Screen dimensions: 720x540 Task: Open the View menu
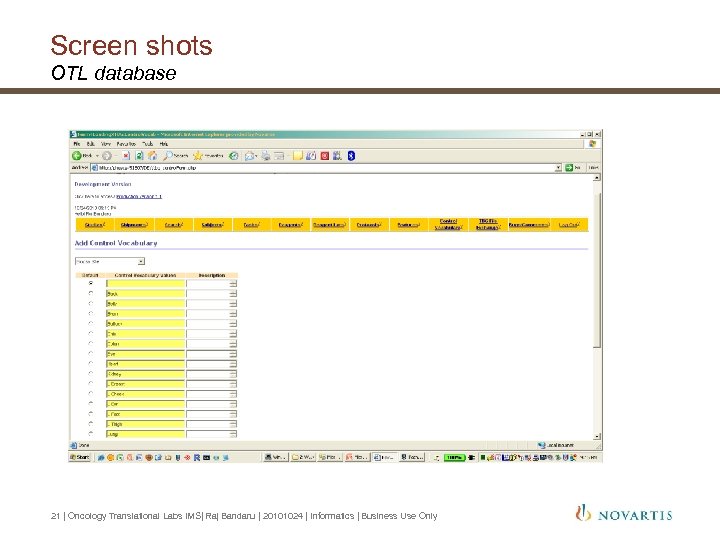pyautogui.click(x=106, y=144)
